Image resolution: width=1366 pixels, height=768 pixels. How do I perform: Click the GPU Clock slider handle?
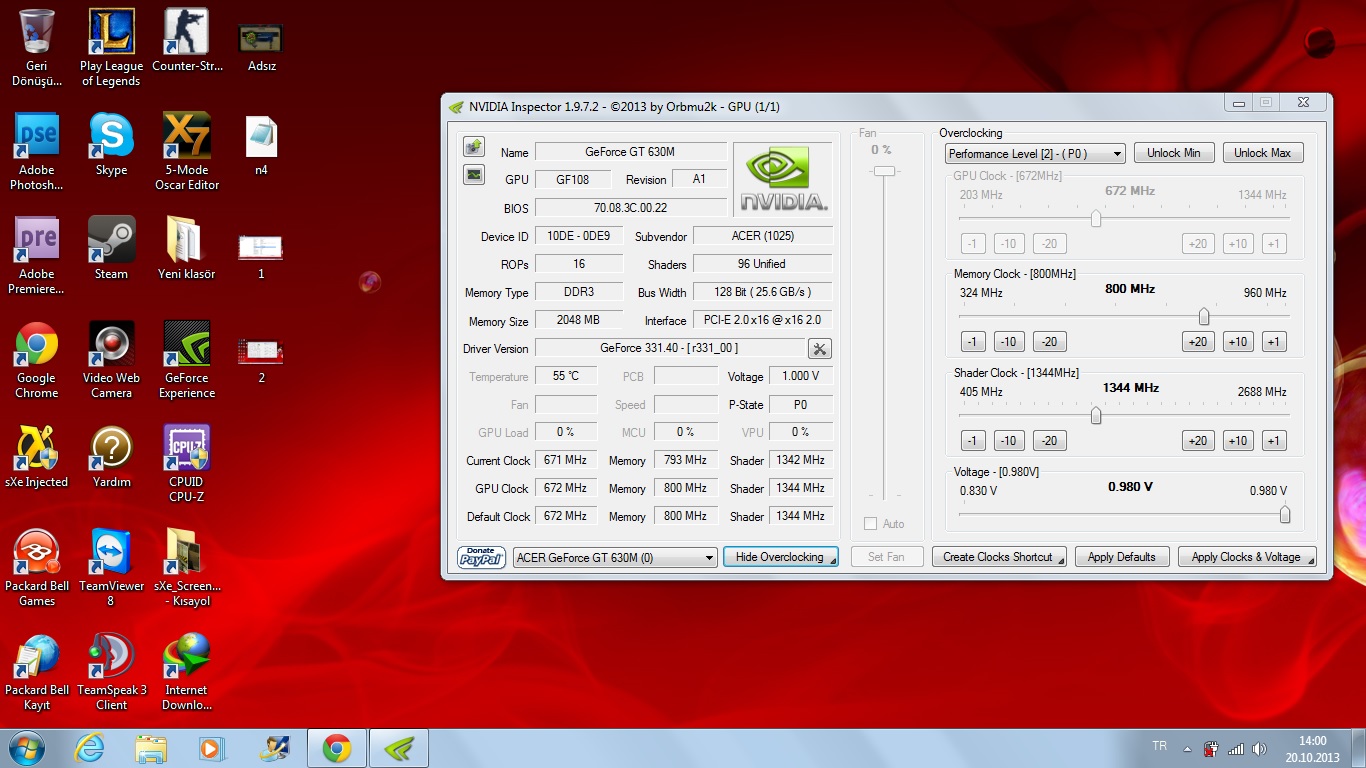[x=1096, y=218]
